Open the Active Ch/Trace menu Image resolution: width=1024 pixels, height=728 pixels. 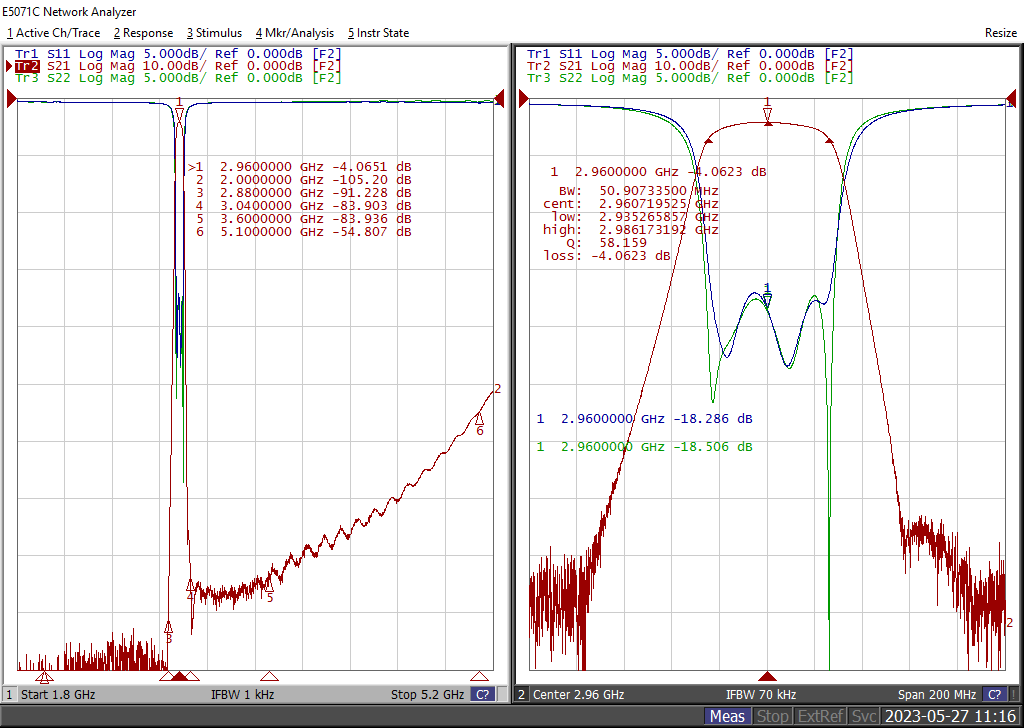(54, 33)
